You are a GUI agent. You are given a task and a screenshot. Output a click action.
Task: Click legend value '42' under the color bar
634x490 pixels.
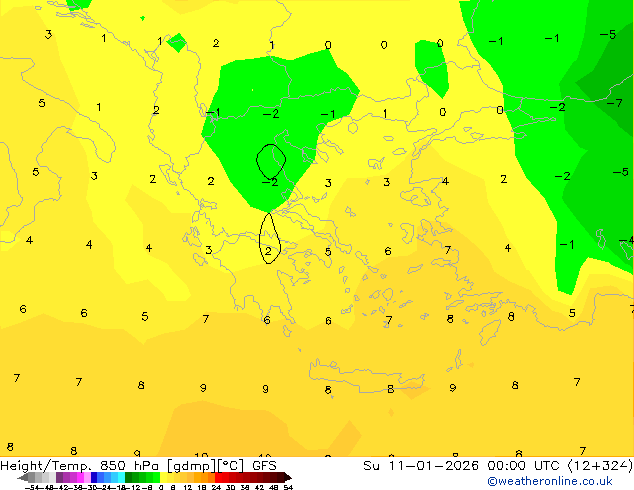pos(260,488)
